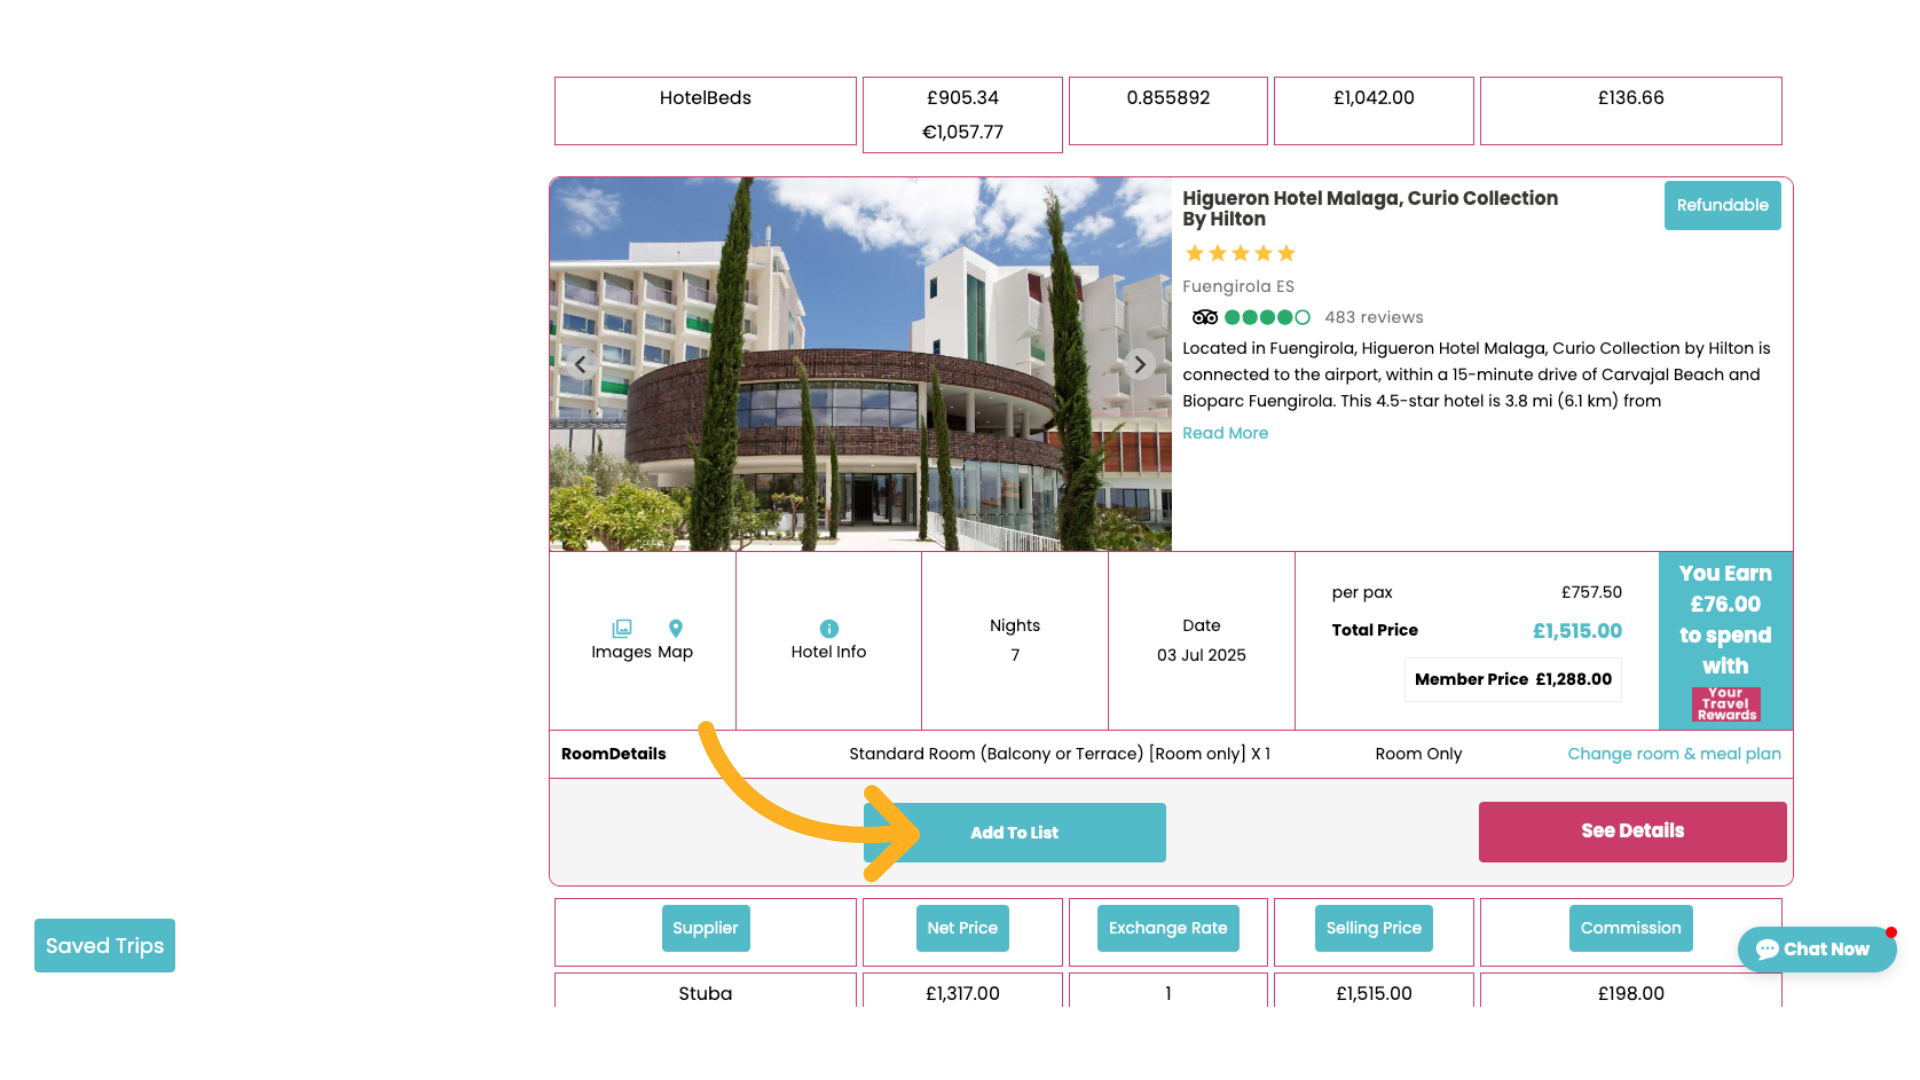
Task: Click the Map pin icon
Action: point(676,629)
